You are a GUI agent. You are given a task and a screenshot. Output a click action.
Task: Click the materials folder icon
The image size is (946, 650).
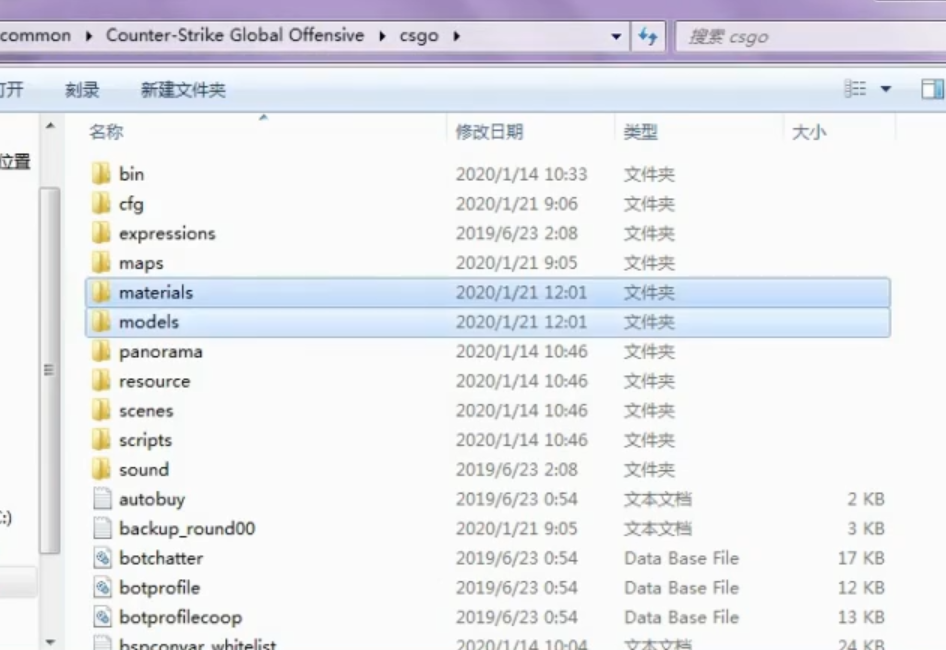[x=101, y=292]
